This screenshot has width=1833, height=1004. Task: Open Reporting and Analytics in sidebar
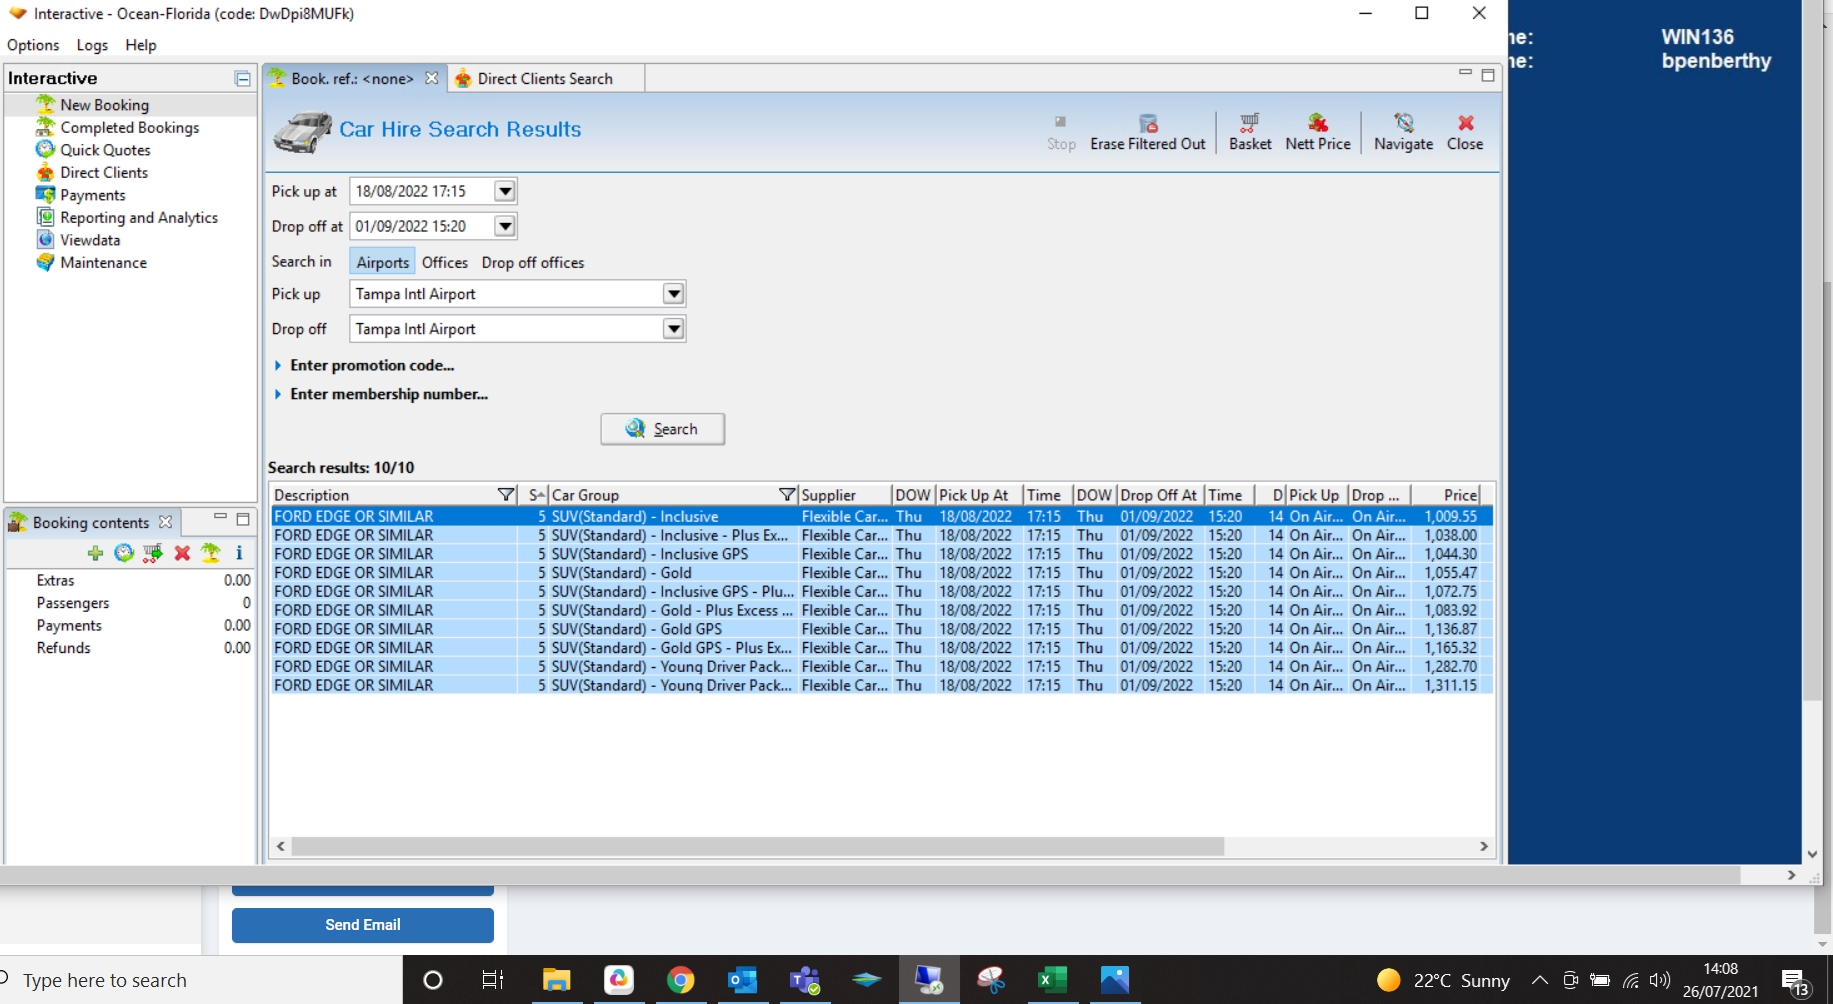tap(138, 218)
